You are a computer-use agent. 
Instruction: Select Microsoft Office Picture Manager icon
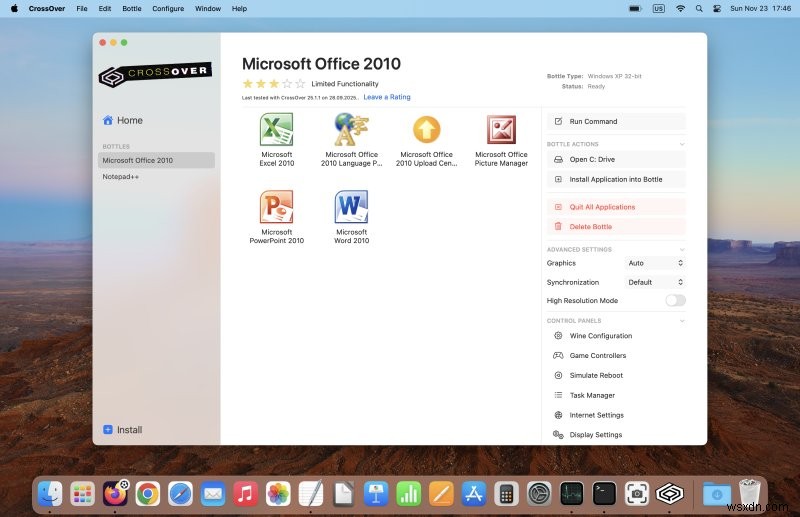501,130
